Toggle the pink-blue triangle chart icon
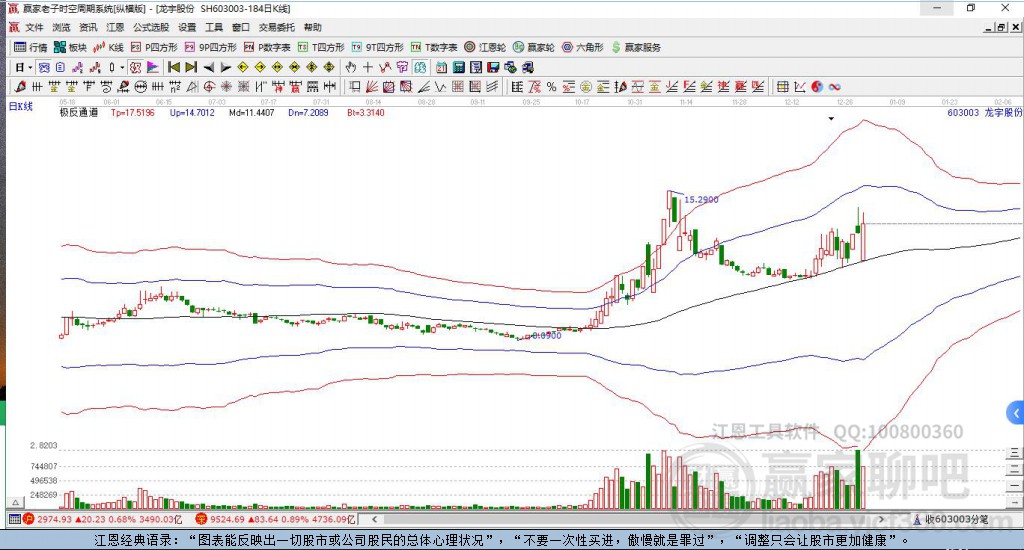The image size is (1024, 550). [152, 67]
